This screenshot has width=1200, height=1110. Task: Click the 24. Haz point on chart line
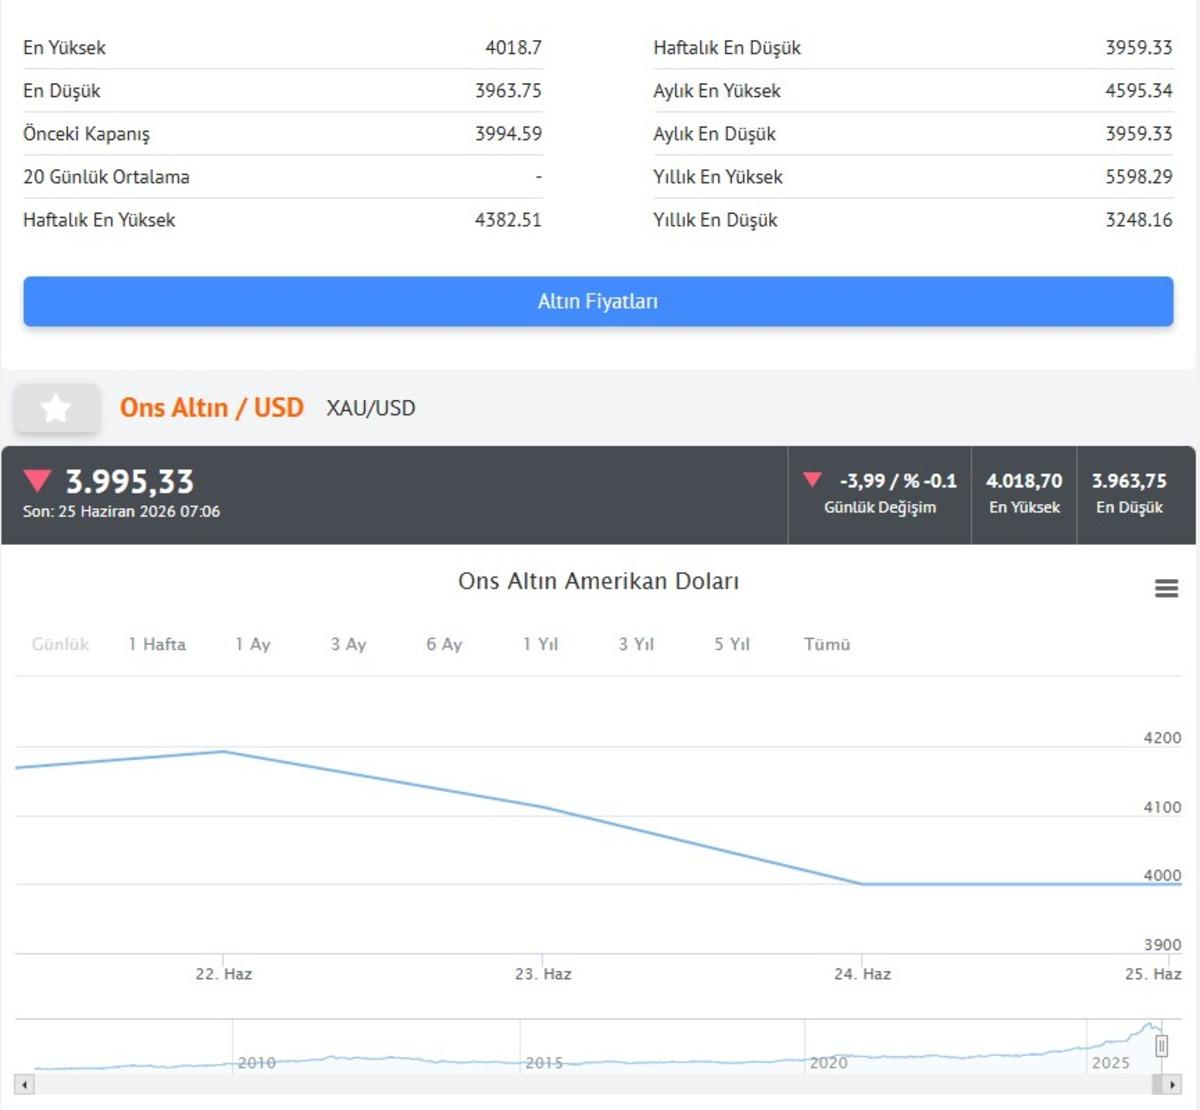[x=862, y=884]
